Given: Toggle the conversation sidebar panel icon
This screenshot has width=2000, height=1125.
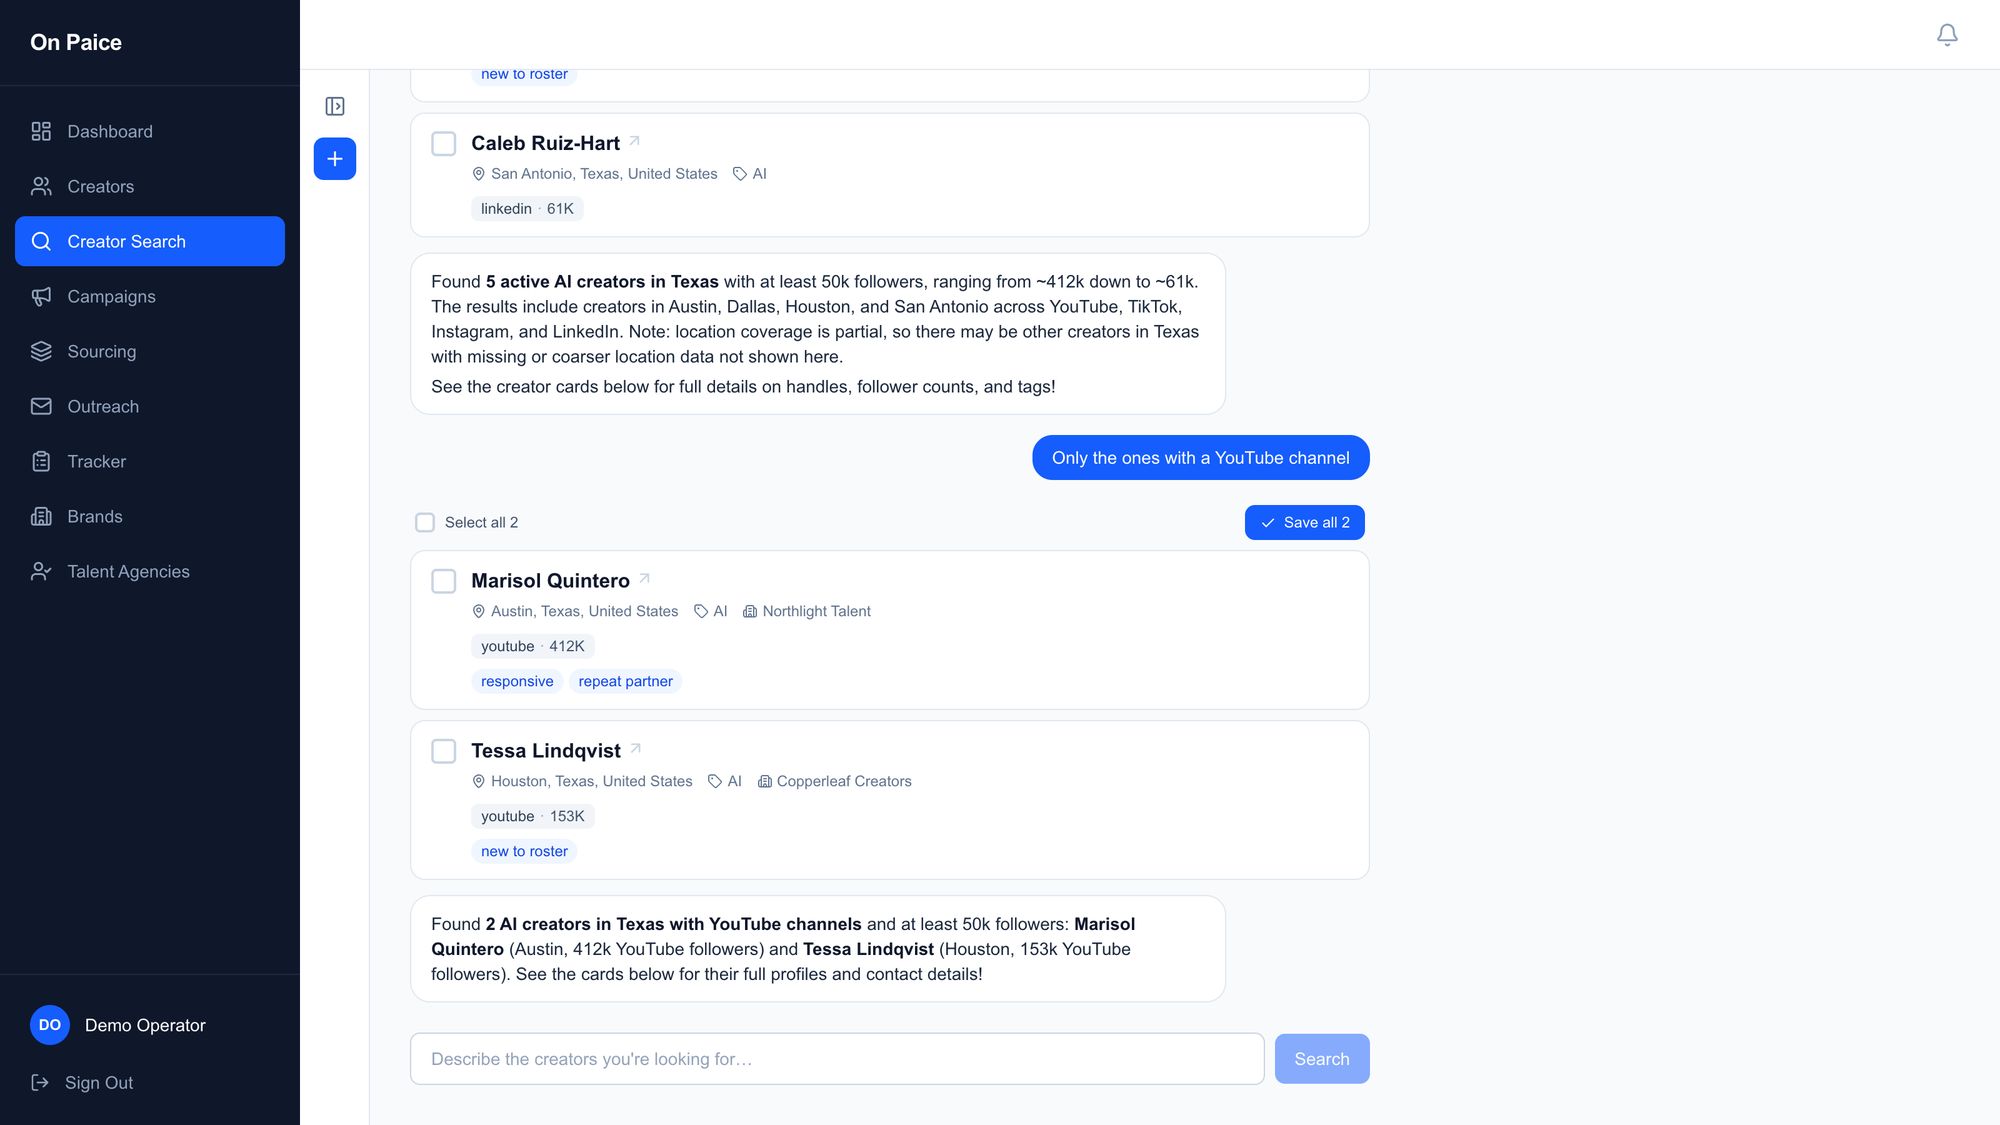Looking at the screenshot, I should [335, 106].
